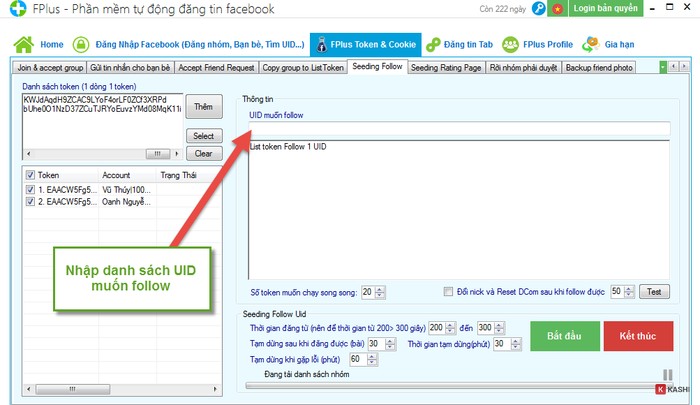
Task: Click the Vietnam flag language icon
Action: pyautogui.click(x=557, y=8)
